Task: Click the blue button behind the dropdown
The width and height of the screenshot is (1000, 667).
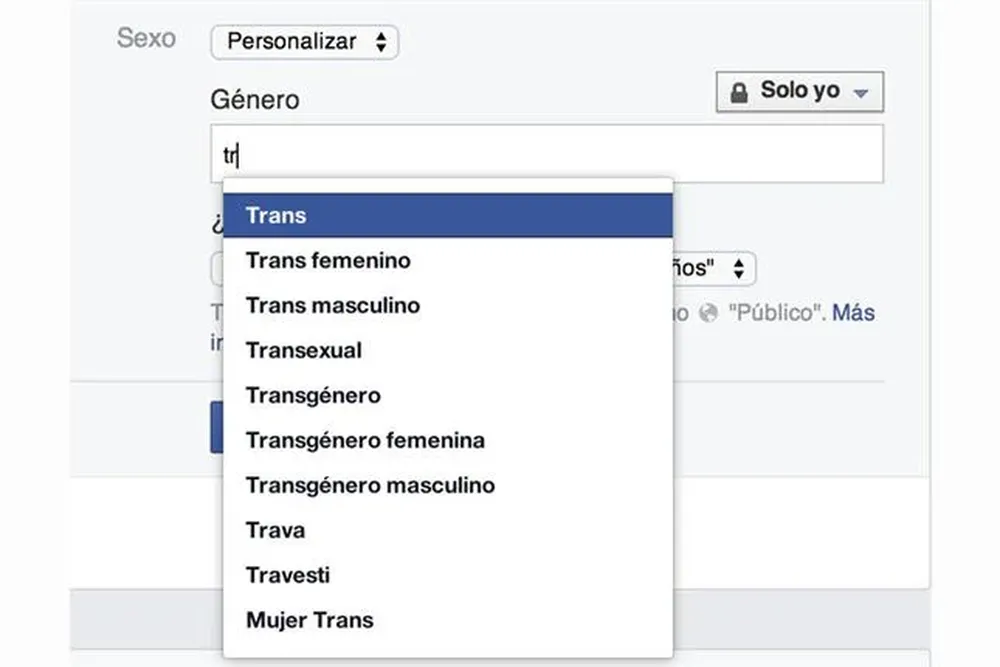Action: click(216, 428)
